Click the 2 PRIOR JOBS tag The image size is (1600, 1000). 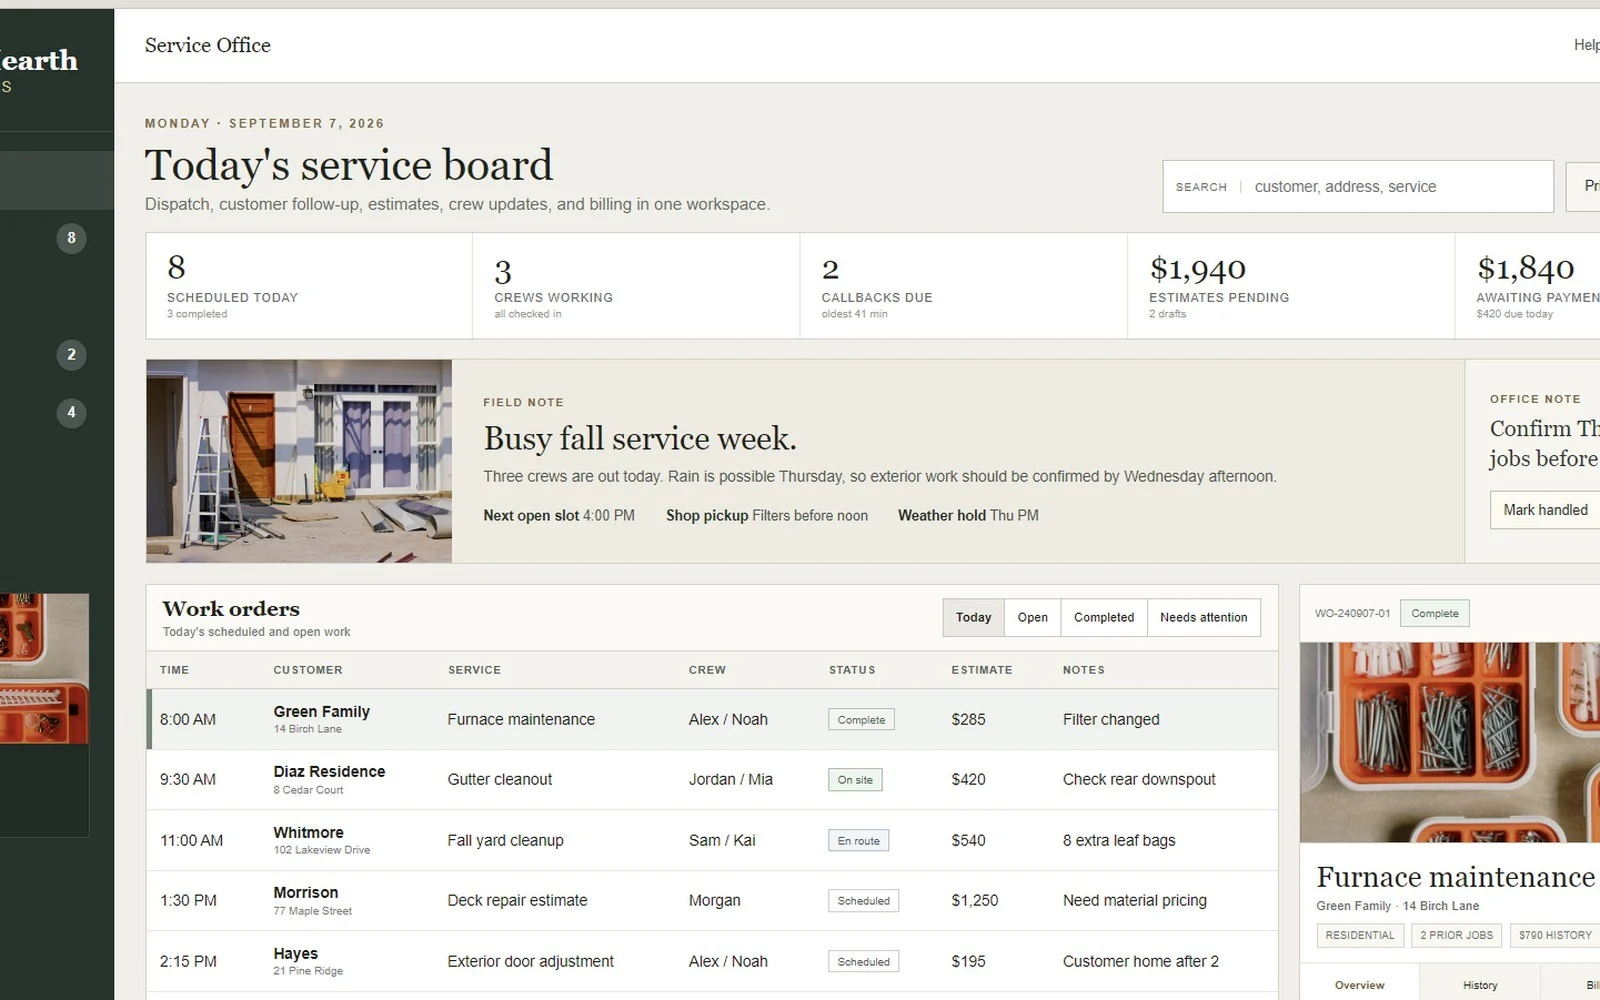click(1456, 935)
